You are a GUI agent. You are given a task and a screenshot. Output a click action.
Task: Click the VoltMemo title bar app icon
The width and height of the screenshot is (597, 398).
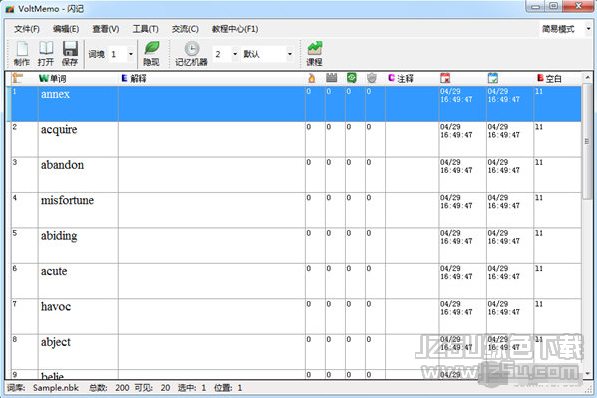click(10, 9)
